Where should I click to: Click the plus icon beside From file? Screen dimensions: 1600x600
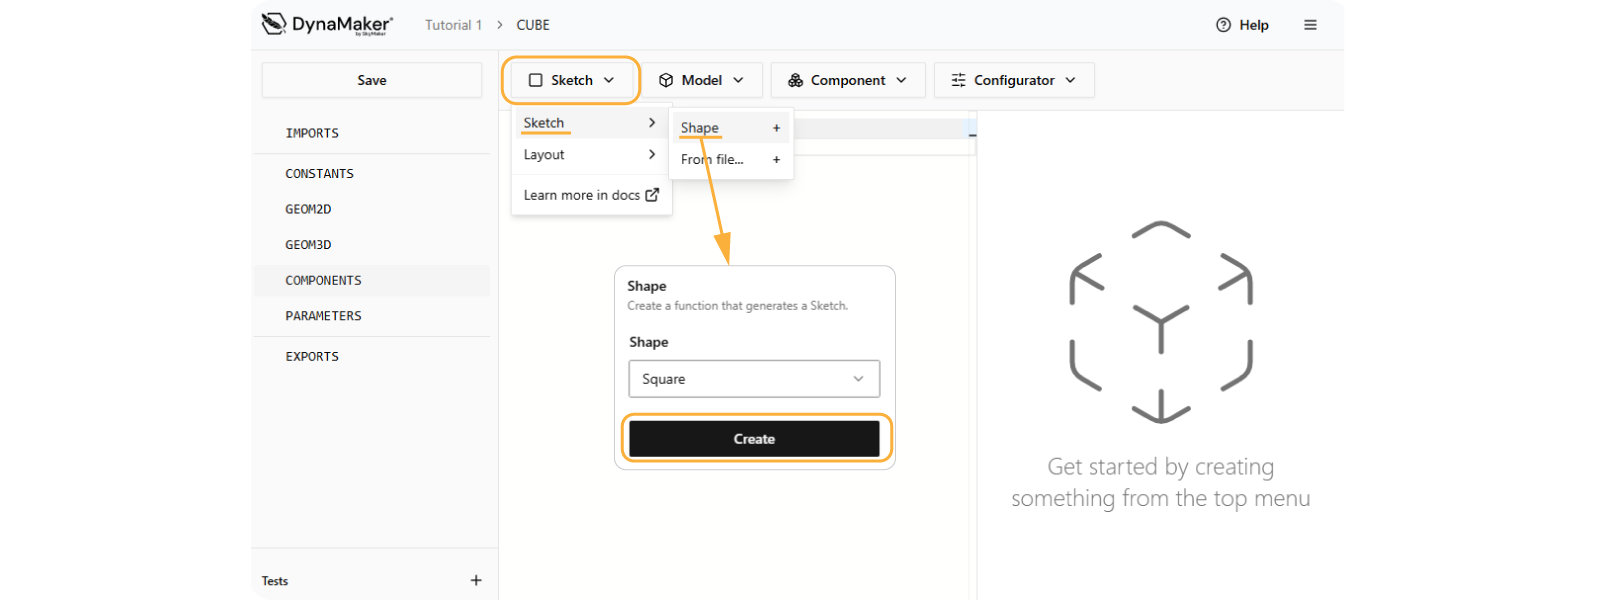(x=776, y=159)
